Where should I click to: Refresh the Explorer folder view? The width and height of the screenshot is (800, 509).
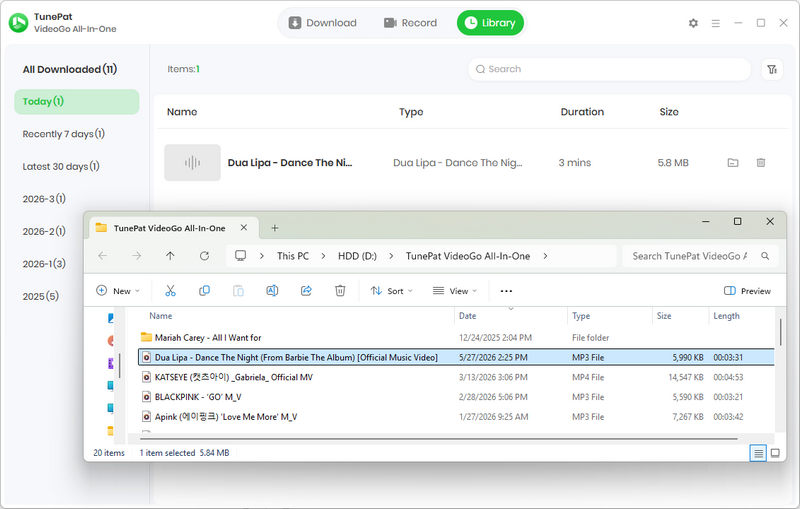204,256
